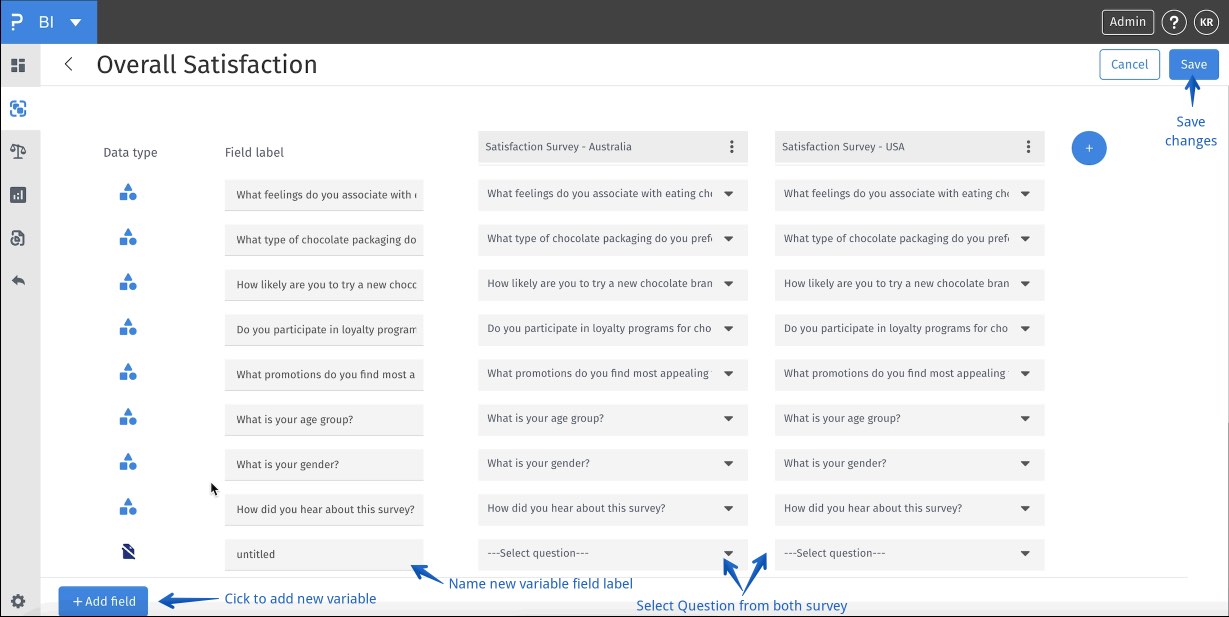The width and height of the screenshot is (1229, 617).
Task: Select the highlighted data blending icon
Action: click(x=18, y=108)
